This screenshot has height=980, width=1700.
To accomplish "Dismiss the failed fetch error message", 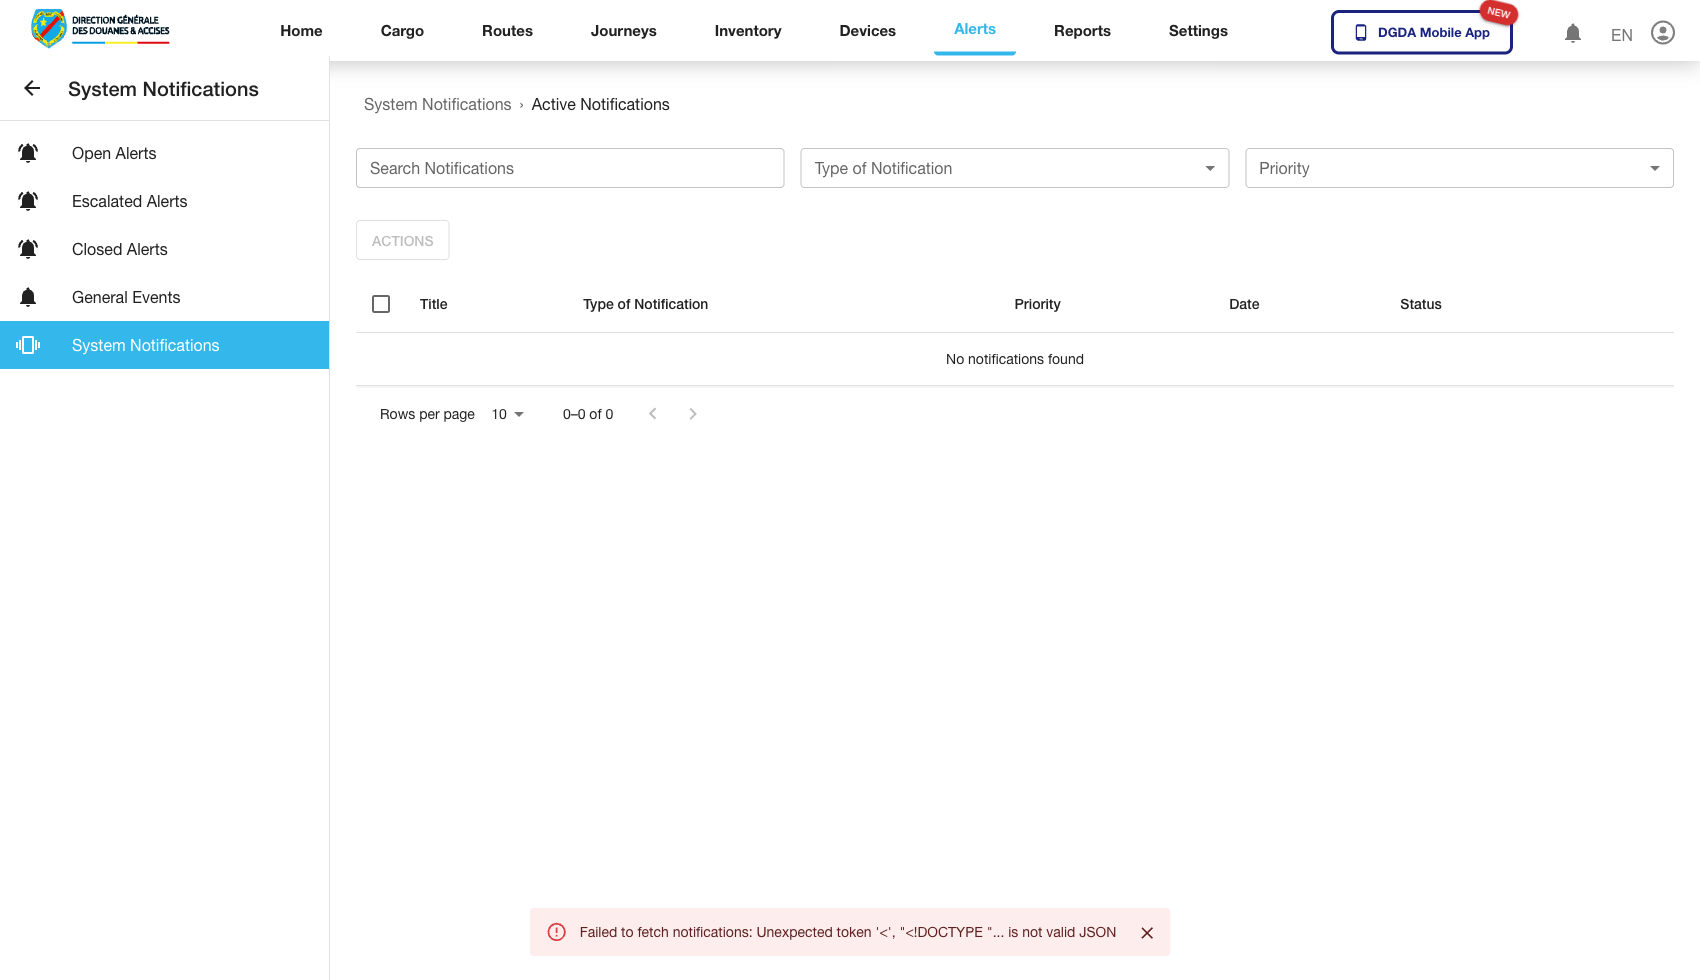I will coord(1147,932).
